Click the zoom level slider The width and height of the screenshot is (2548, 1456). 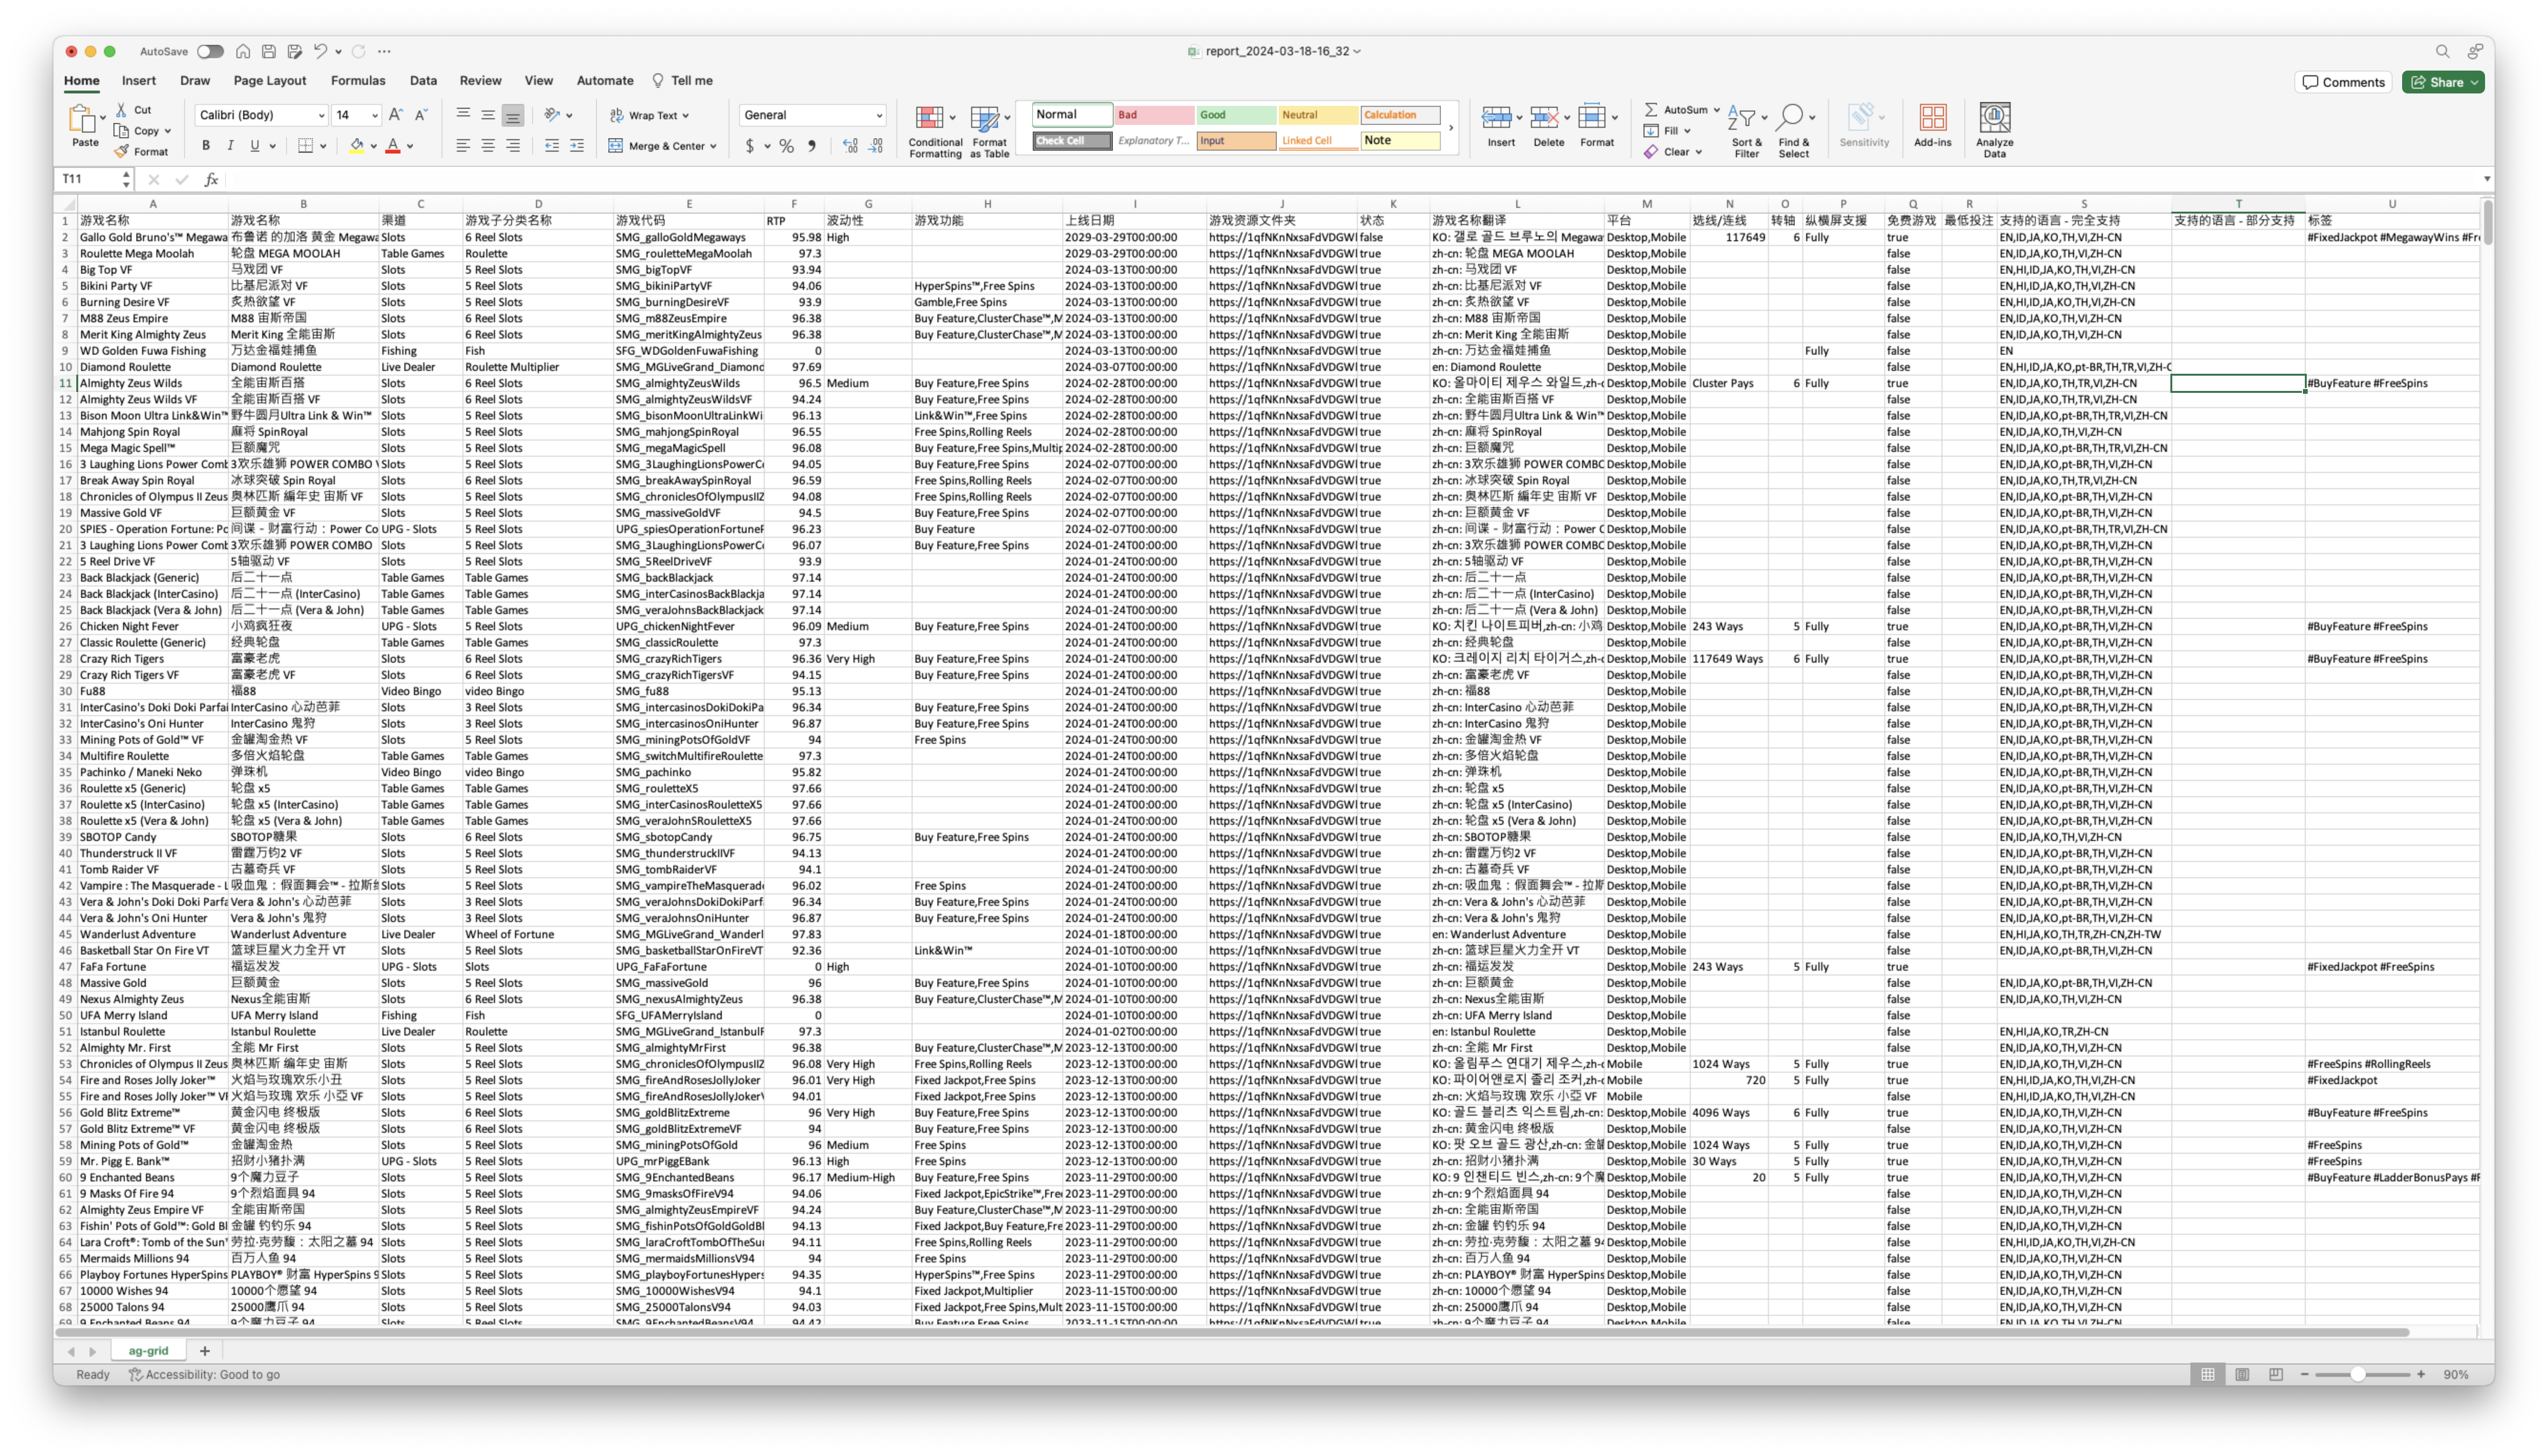click(x=2358, y=1375)
